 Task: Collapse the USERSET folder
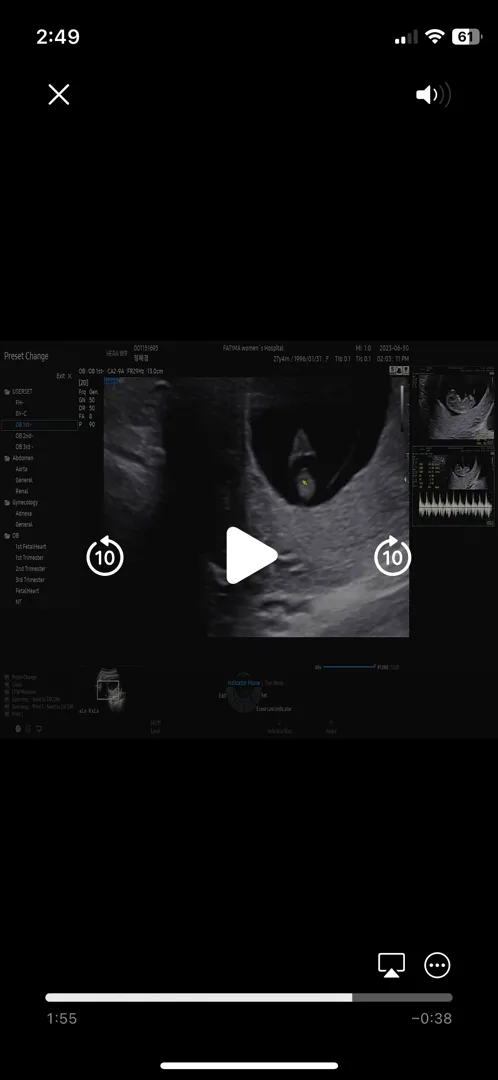coord(19,391)
